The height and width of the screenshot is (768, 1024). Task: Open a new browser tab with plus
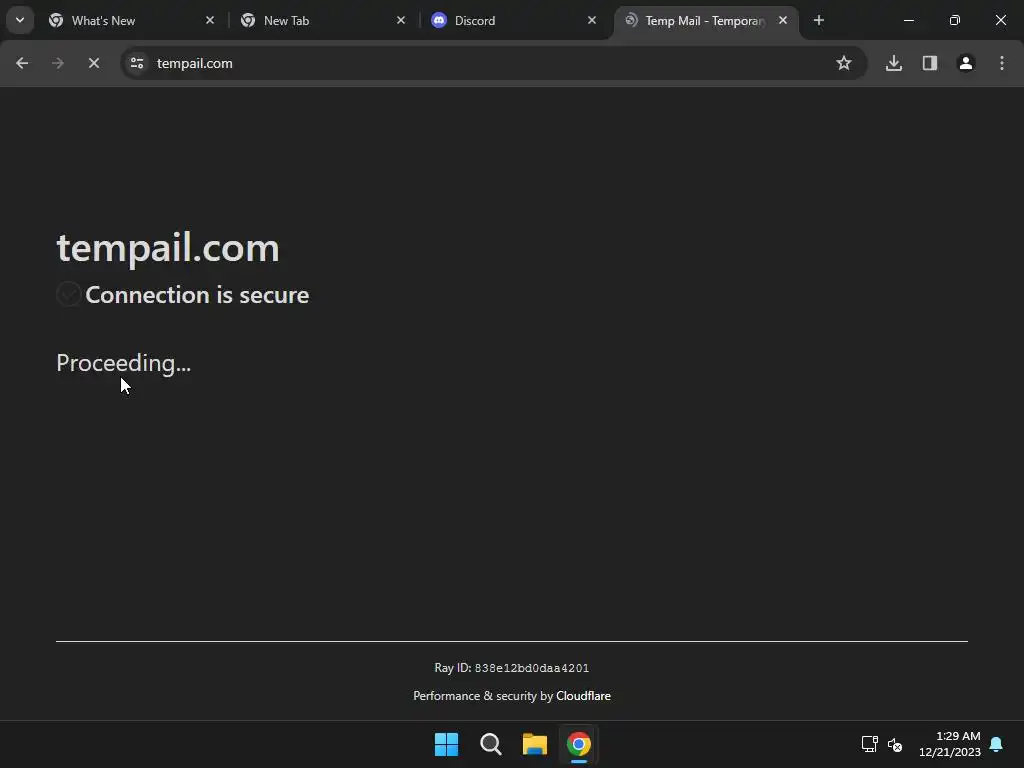pyautogui.click(x=819, y=20)
